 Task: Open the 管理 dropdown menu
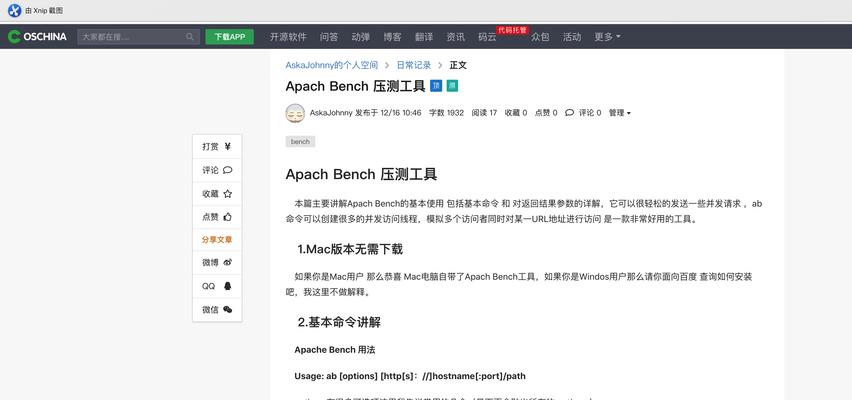[619, 113]
